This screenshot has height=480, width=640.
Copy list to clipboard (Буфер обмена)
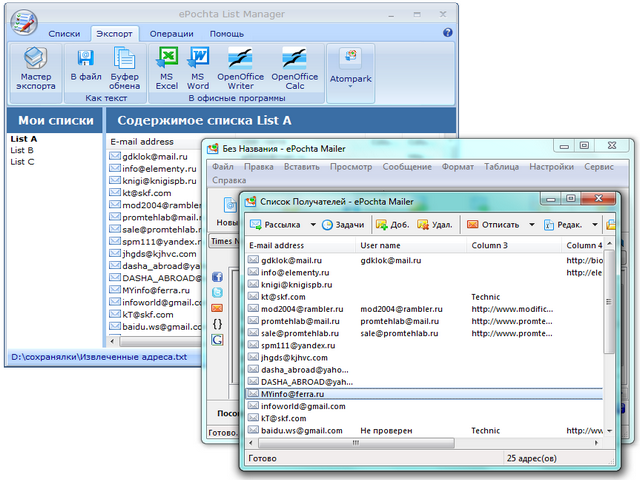click(124, 69)
